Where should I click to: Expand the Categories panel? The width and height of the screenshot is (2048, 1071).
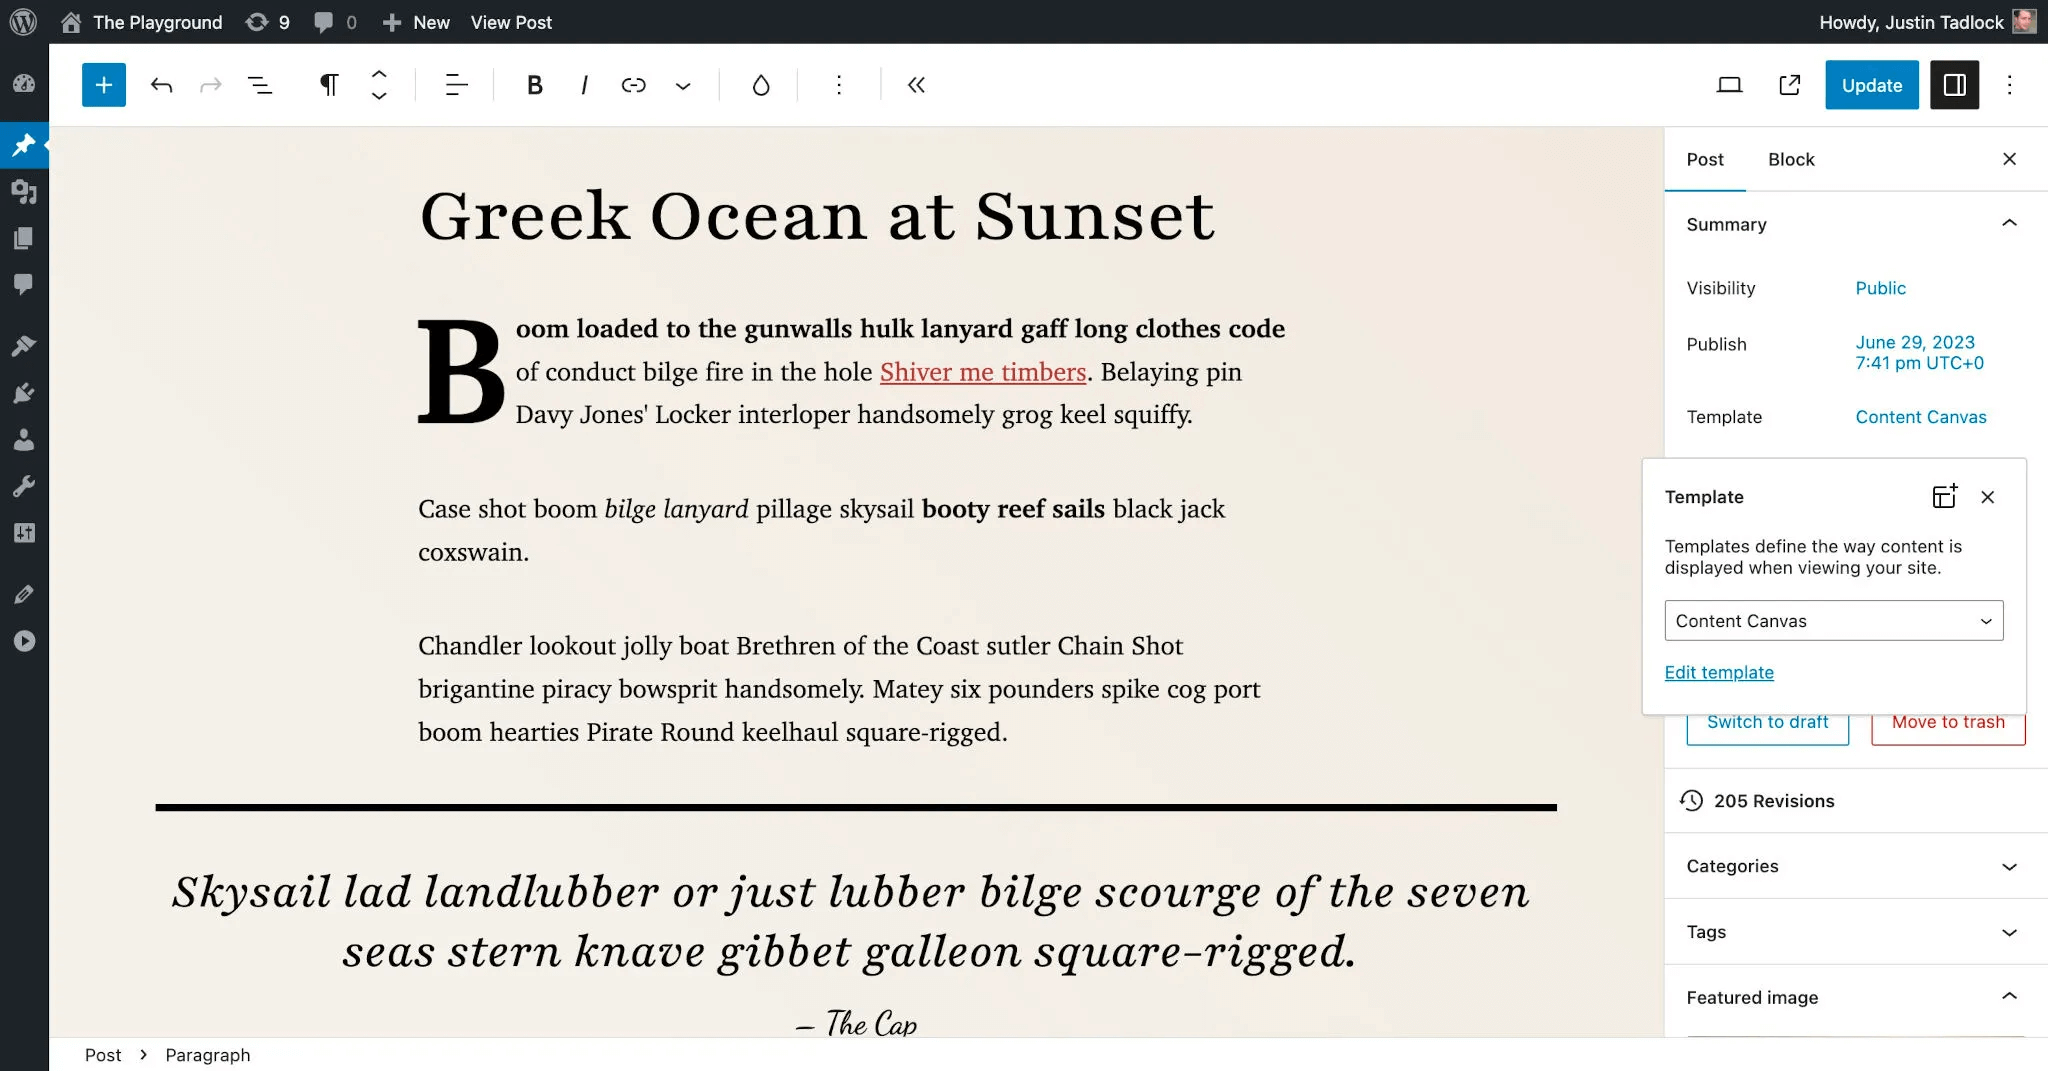[x=1856, y=866]
